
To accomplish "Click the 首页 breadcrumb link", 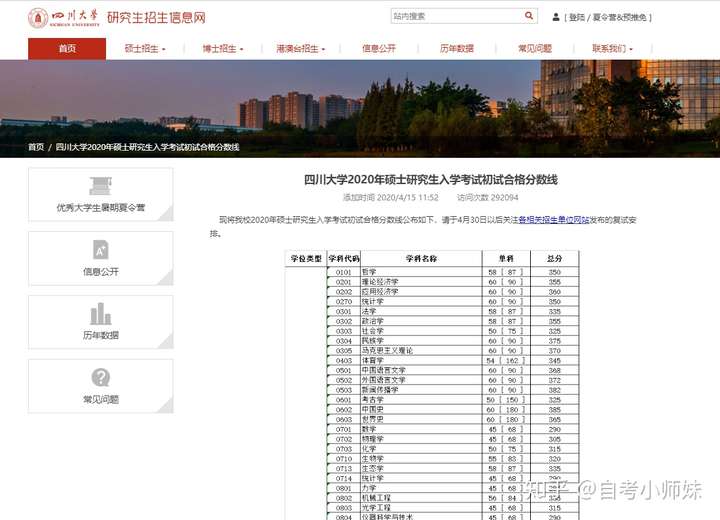I will click(36, 147).
